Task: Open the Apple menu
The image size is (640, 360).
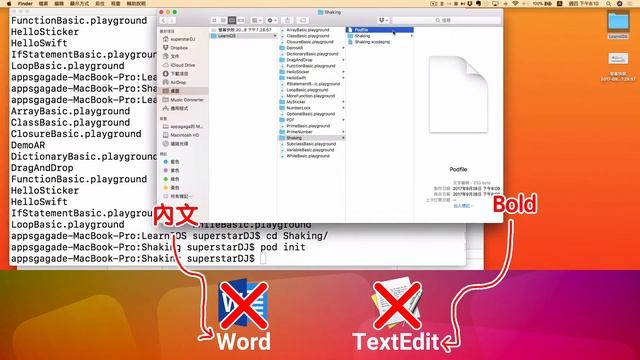Action: point(9,3)
